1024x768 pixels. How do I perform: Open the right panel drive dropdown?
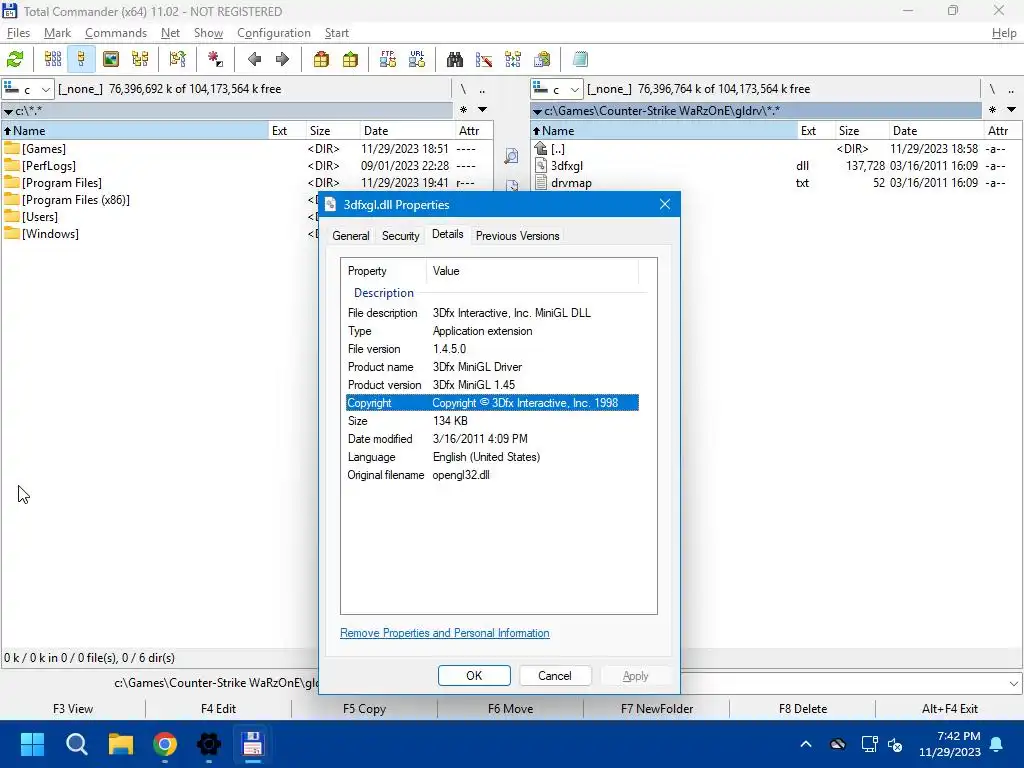[x=575, y=89]
